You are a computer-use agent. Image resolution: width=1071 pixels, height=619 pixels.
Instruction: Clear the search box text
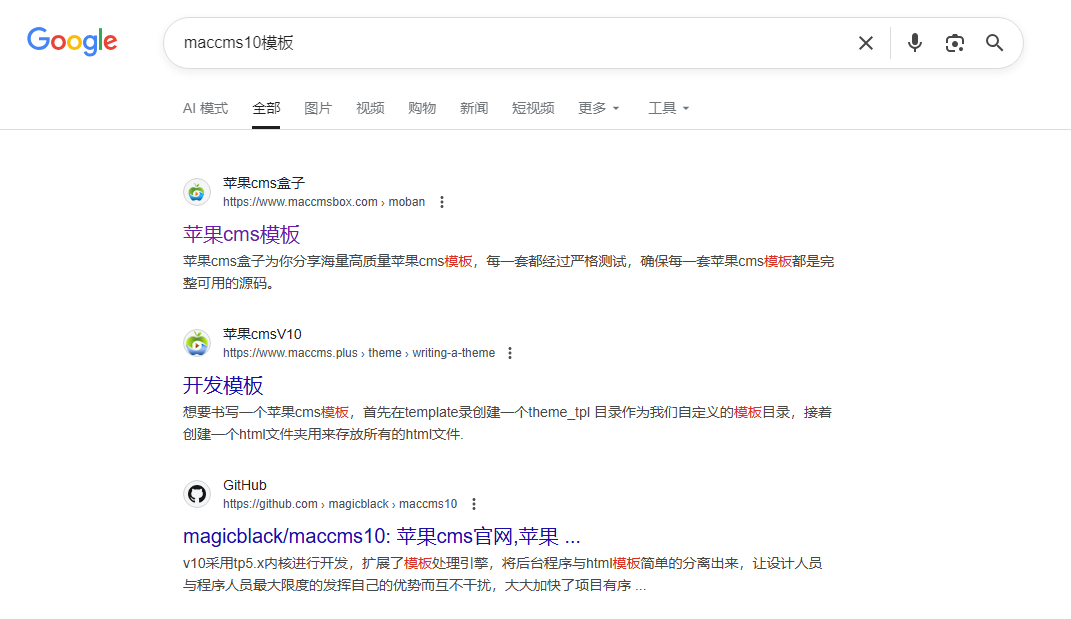click(x=865, y=43)
